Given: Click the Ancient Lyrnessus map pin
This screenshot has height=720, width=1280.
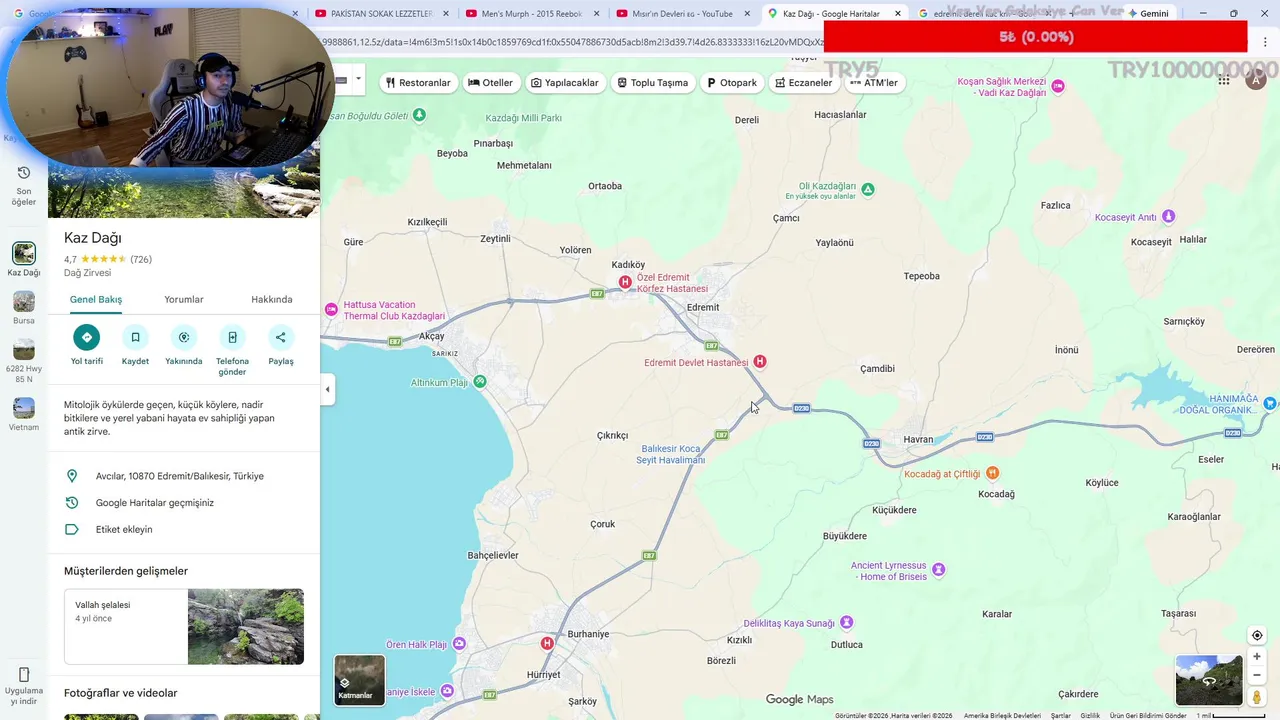Looking at the screenshot, I should point(938,570).
